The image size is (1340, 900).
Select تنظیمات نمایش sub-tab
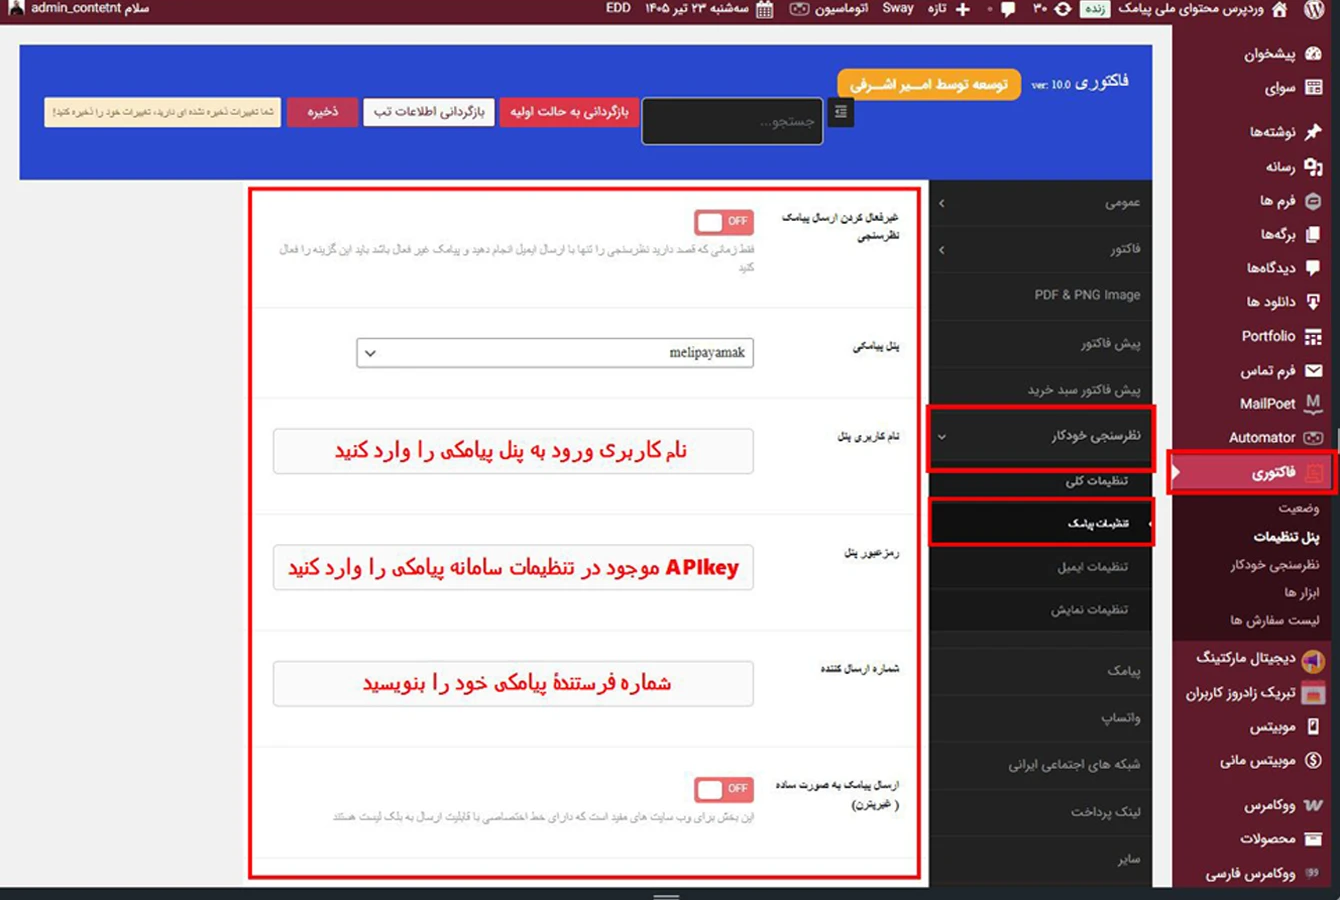click(1040, 610)
